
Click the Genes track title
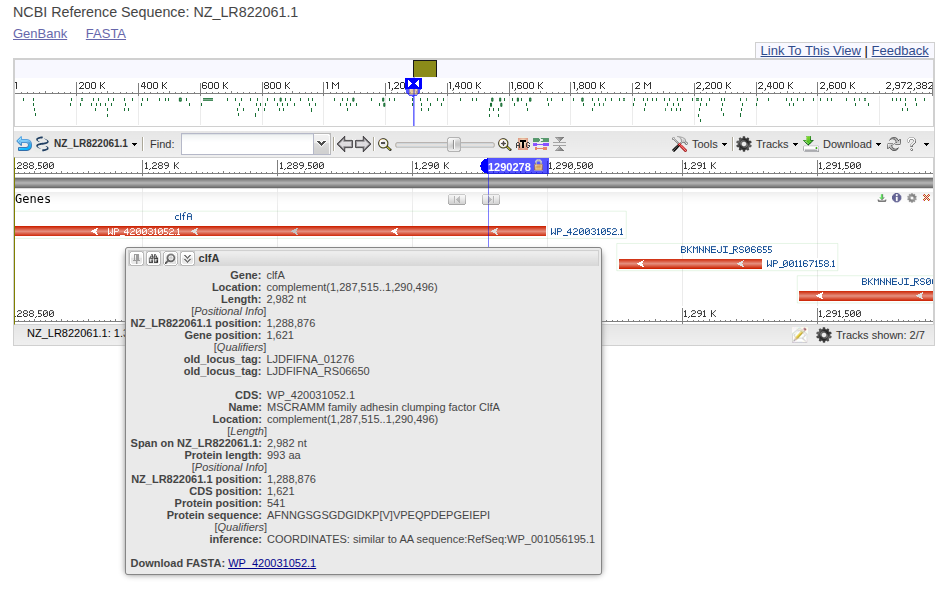click(x=33, y=199)
